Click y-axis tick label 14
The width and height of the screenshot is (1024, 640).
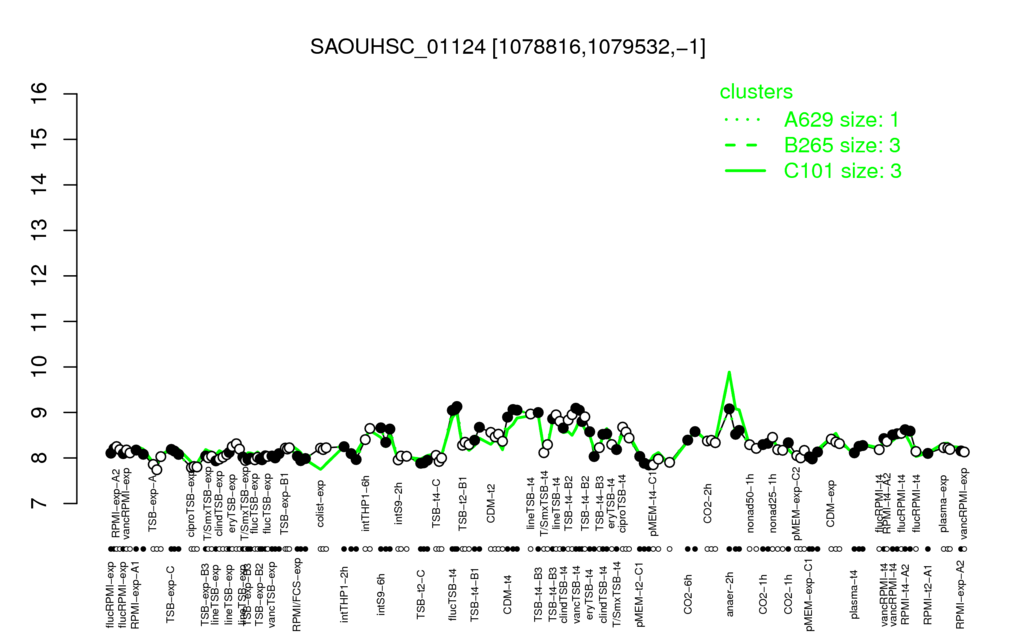pos(40,185)
